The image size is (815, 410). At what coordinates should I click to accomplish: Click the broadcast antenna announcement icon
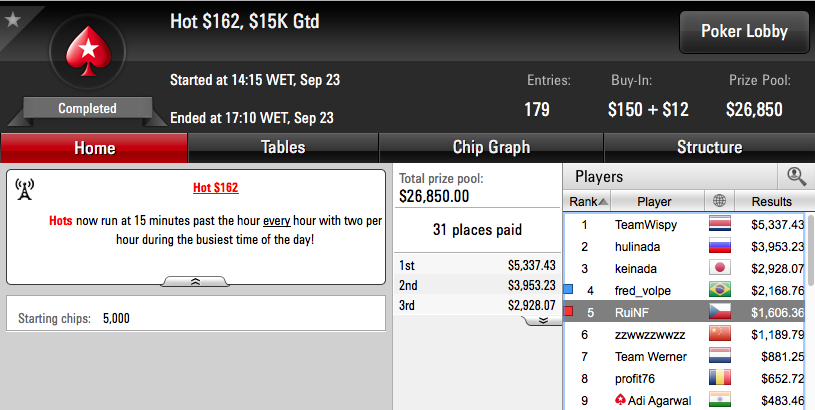point(24,189)
